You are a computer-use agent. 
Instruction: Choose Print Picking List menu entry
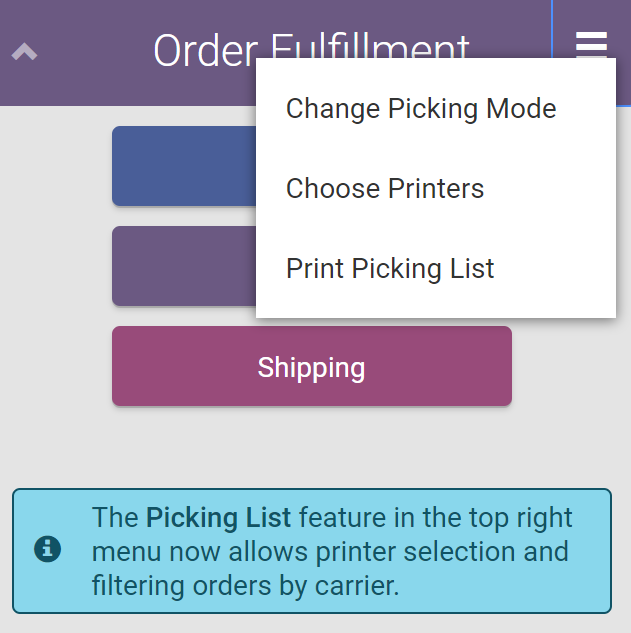click(x=390, y=268)
